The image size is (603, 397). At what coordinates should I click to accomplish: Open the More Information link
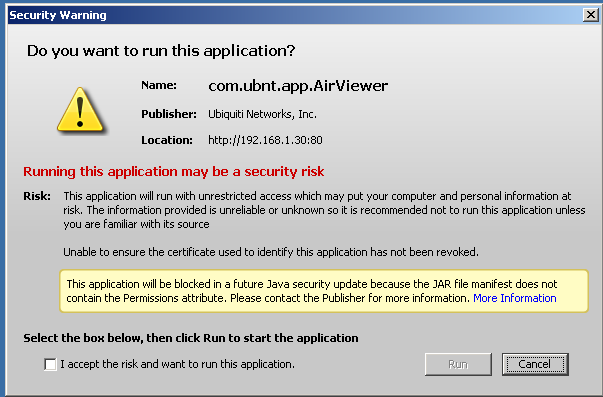515,298
